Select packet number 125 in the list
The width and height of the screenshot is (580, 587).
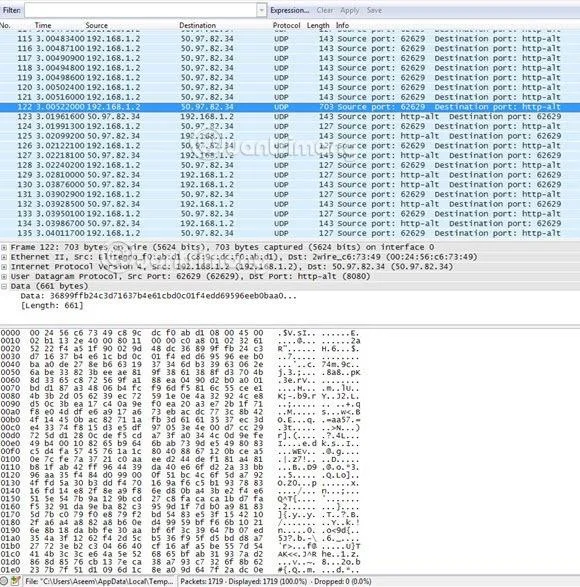pyautogui.click(x=290, y=136)
